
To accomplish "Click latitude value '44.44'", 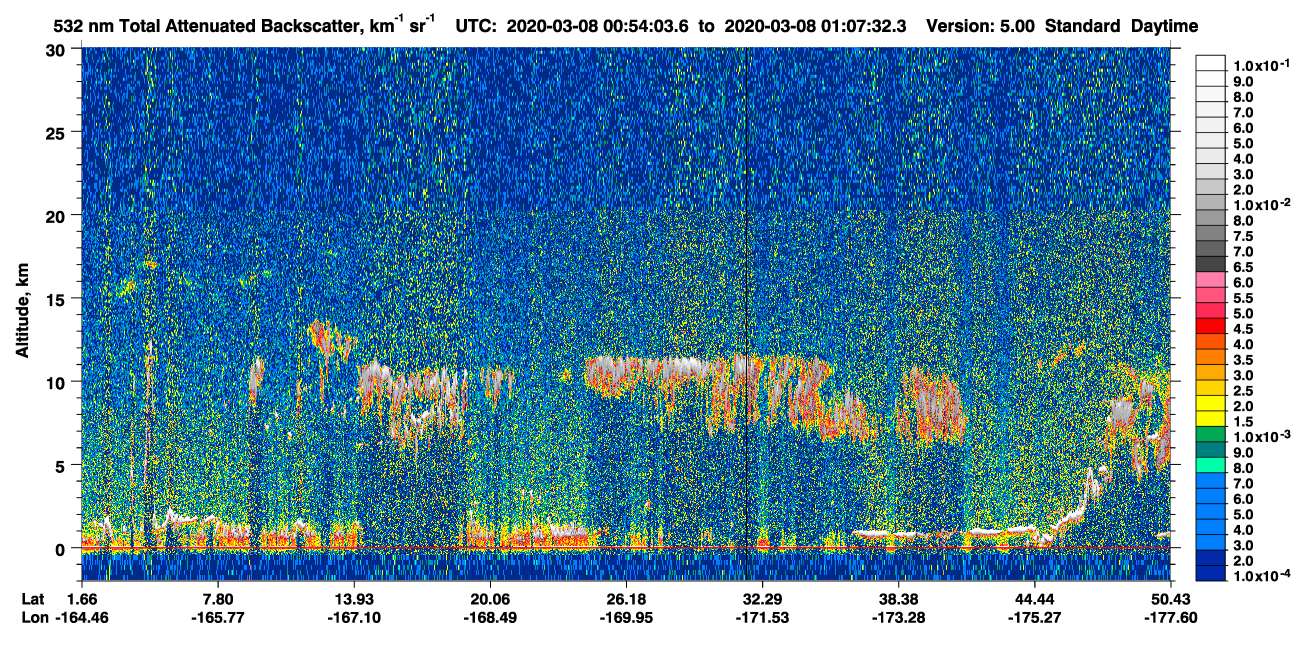I will (1034, 599).
